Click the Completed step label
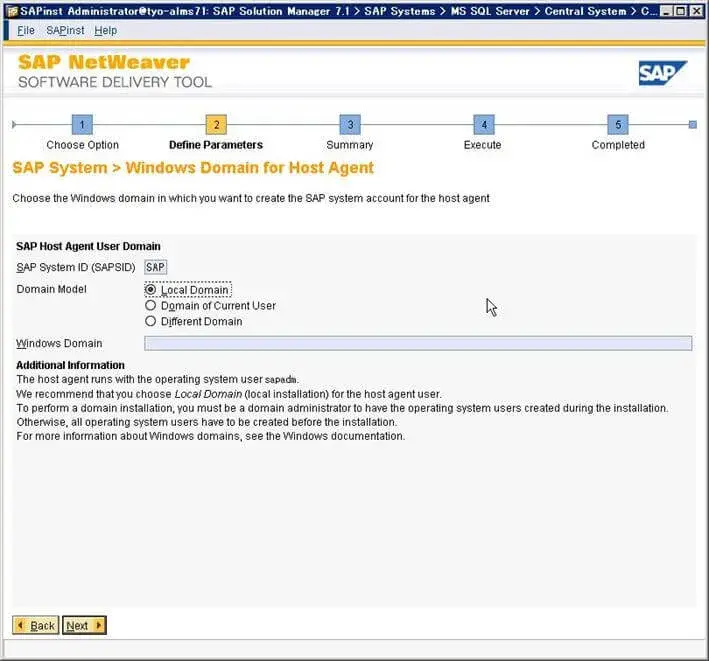 coord(618,145)
